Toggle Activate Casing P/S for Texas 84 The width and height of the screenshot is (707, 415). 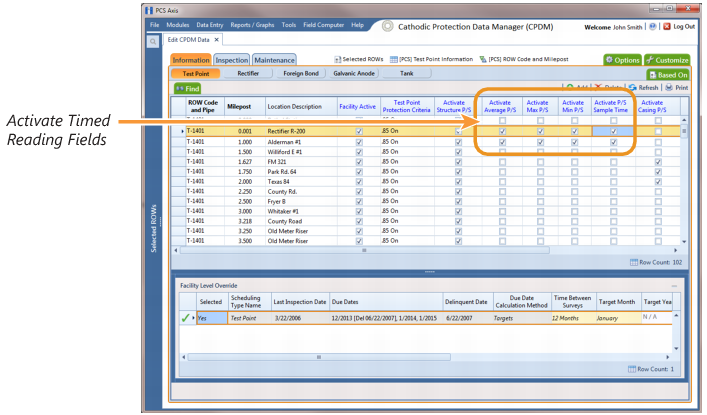point(658,181)
